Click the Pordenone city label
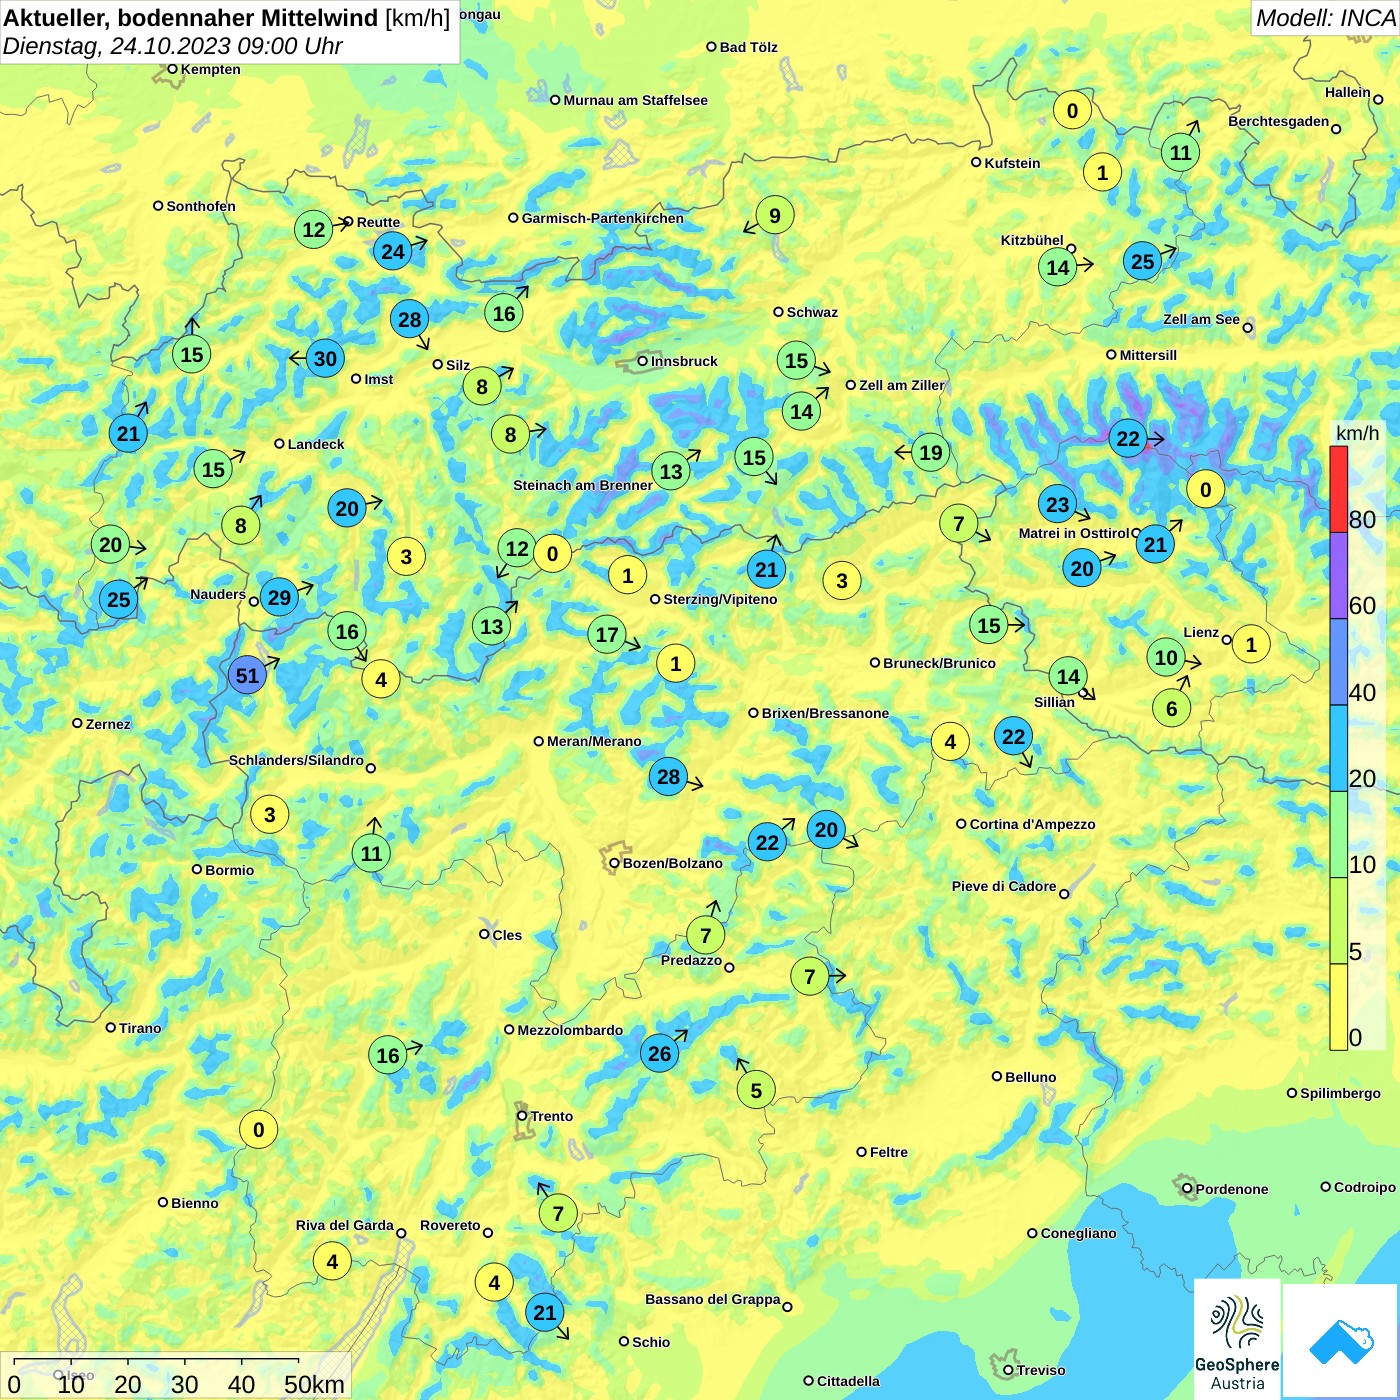Screen dimensions: 1400x1400 click(x=1232, y=1189)
